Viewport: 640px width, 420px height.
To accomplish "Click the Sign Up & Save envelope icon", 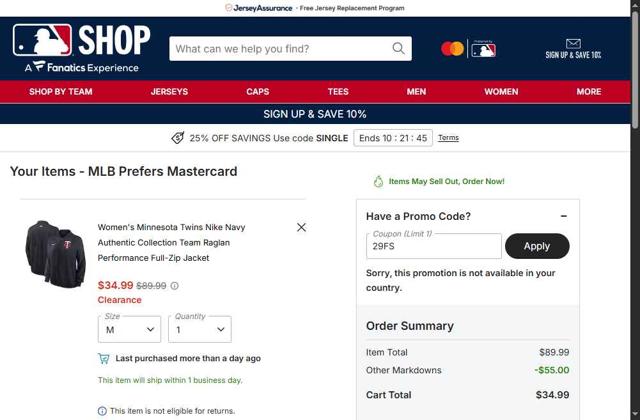I will click(x=573, y=43).
